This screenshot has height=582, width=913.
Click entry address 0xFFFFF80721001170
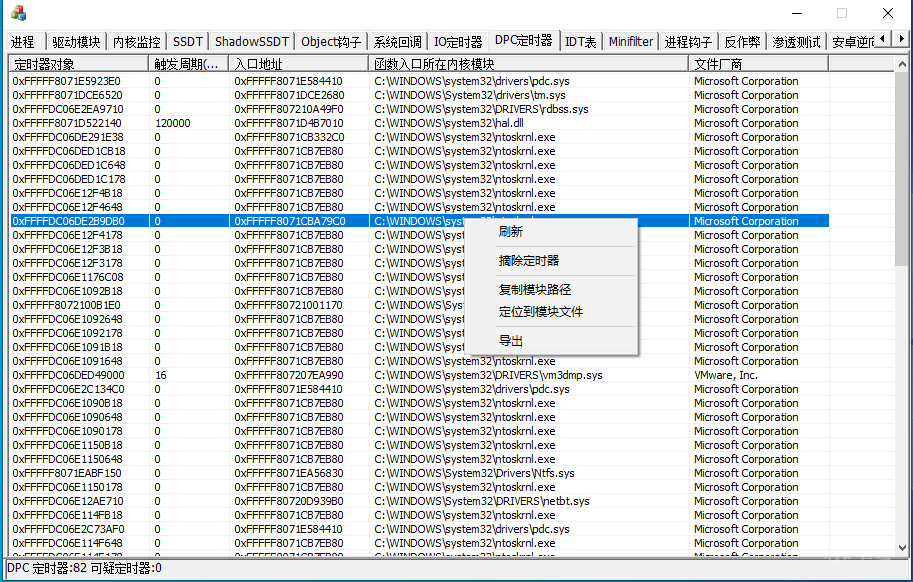288,305
